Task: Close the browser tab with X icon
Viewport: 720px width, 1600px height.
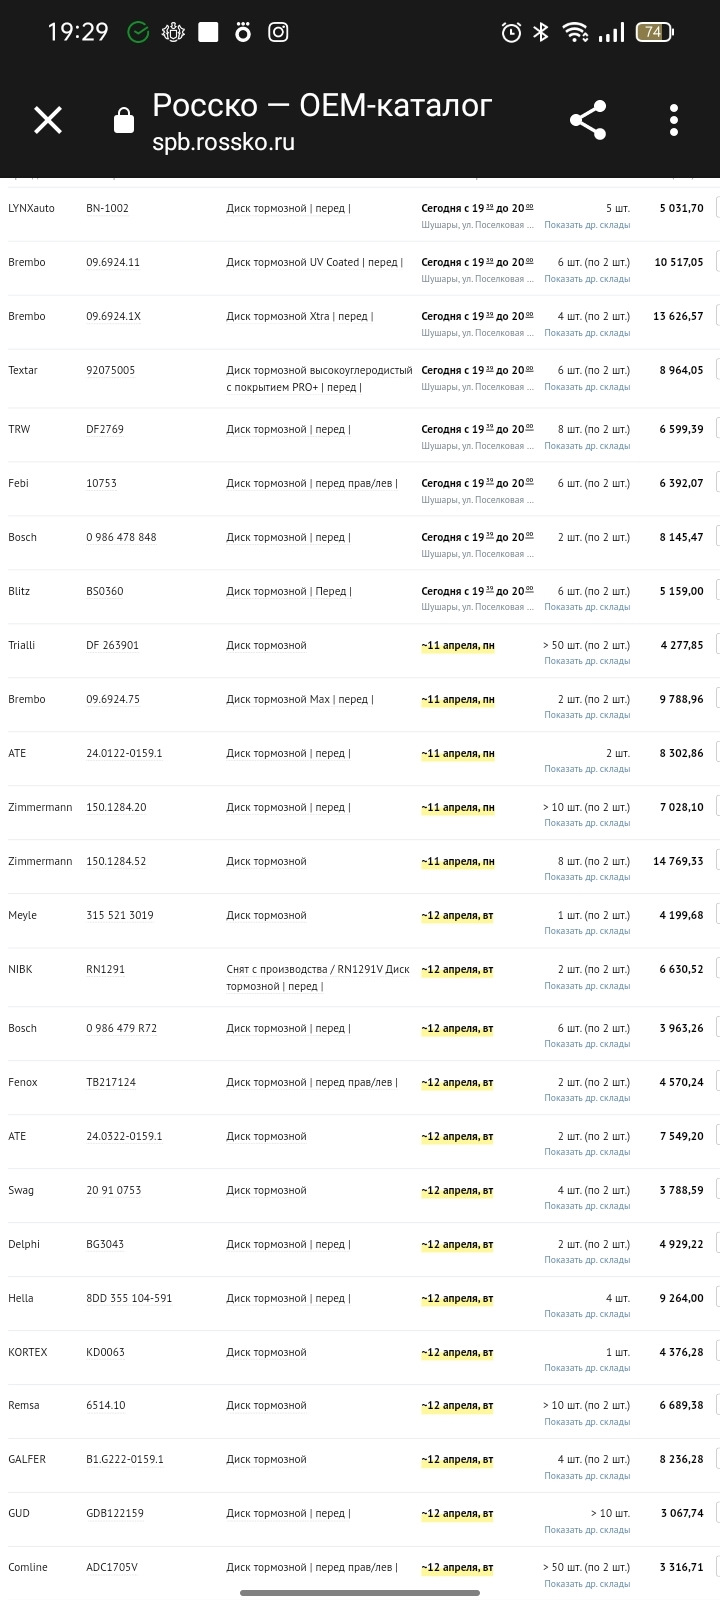Action: tap(48, 121)
